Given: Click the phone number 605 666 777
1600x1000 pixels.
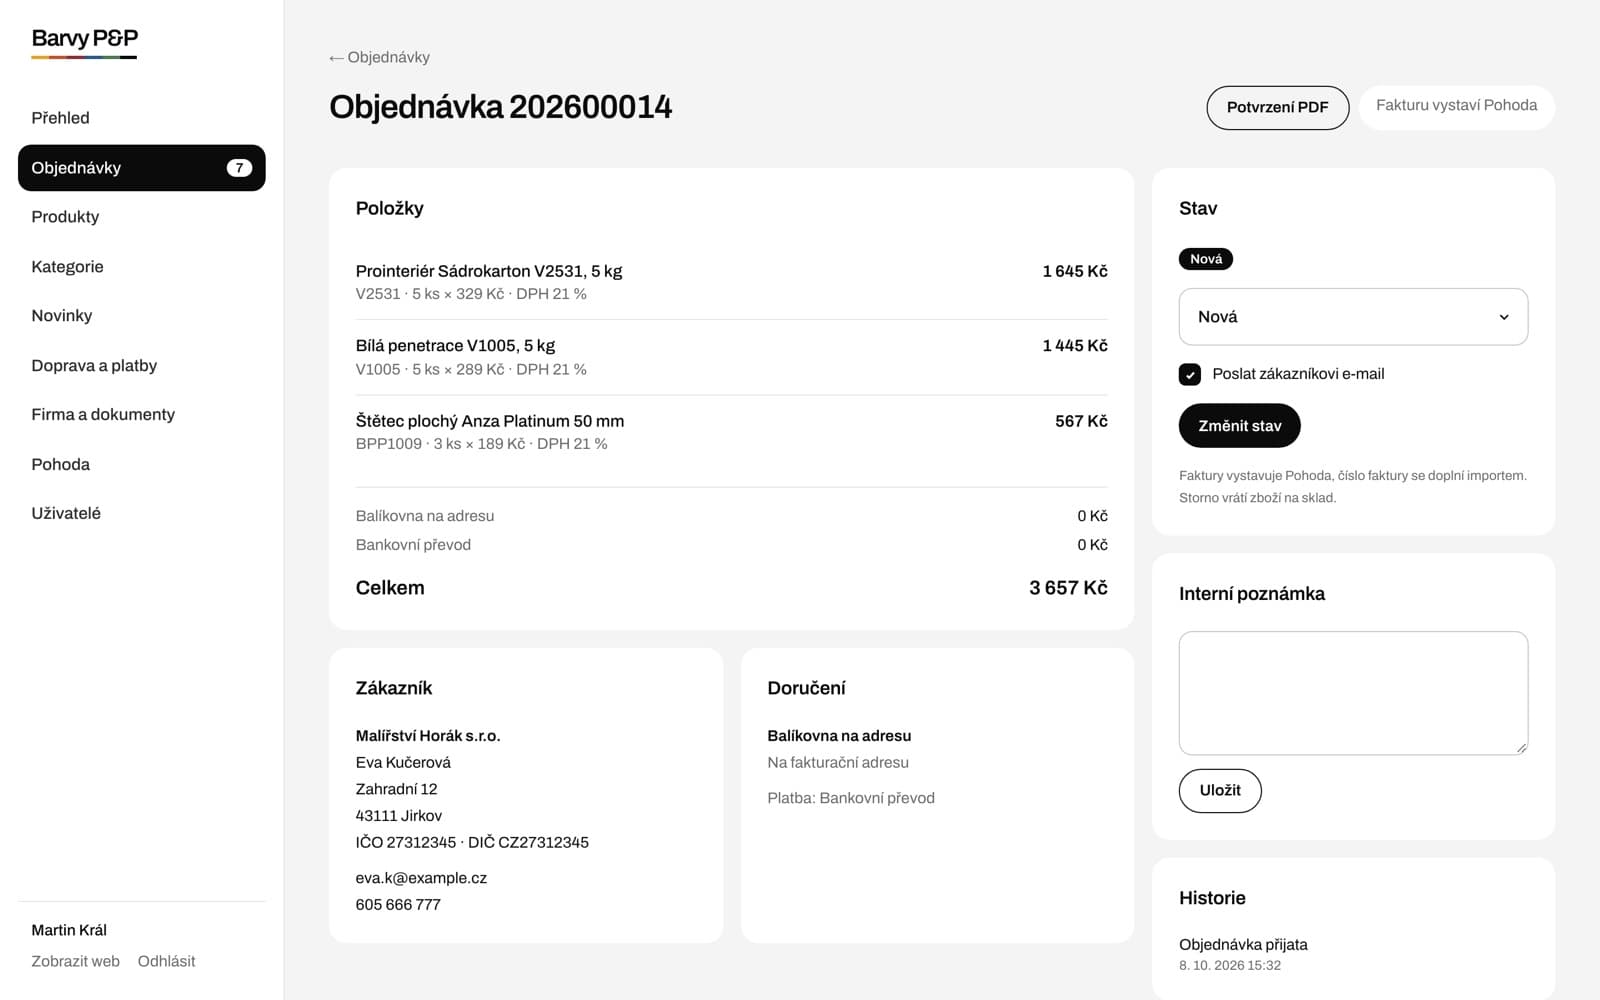Looking at the screenshot, I should pos(398,905).
